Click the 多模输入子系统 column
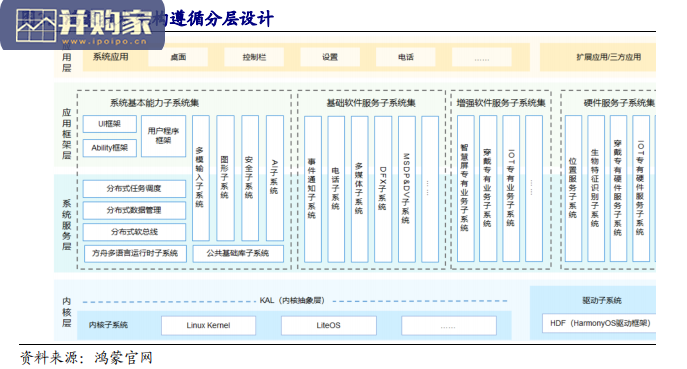 click(x=201, y=178)
